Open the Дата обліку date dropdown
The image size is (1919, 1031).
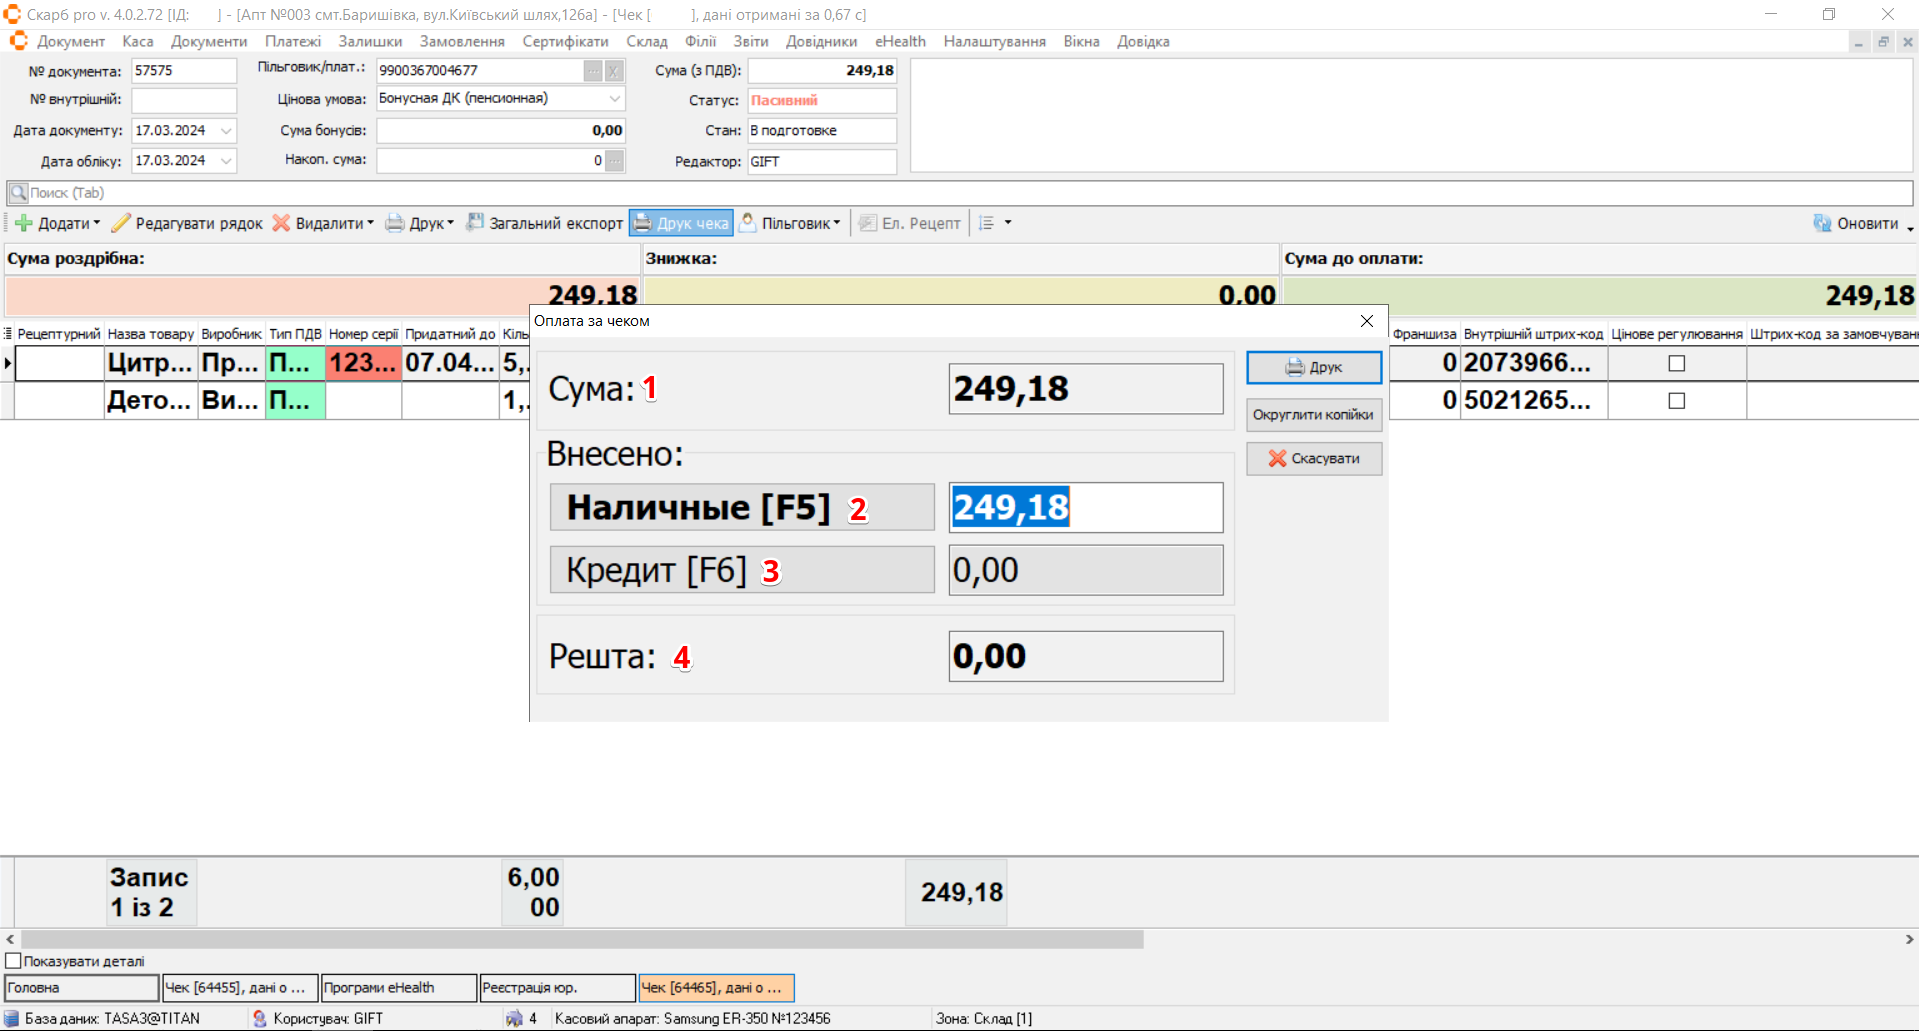tap(227, 161)
